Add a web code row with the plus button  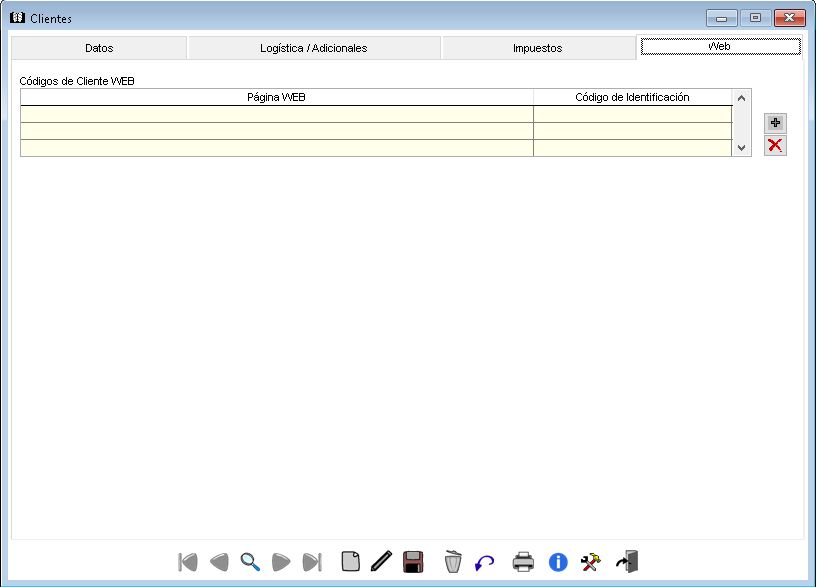click(x=775, y=122)
